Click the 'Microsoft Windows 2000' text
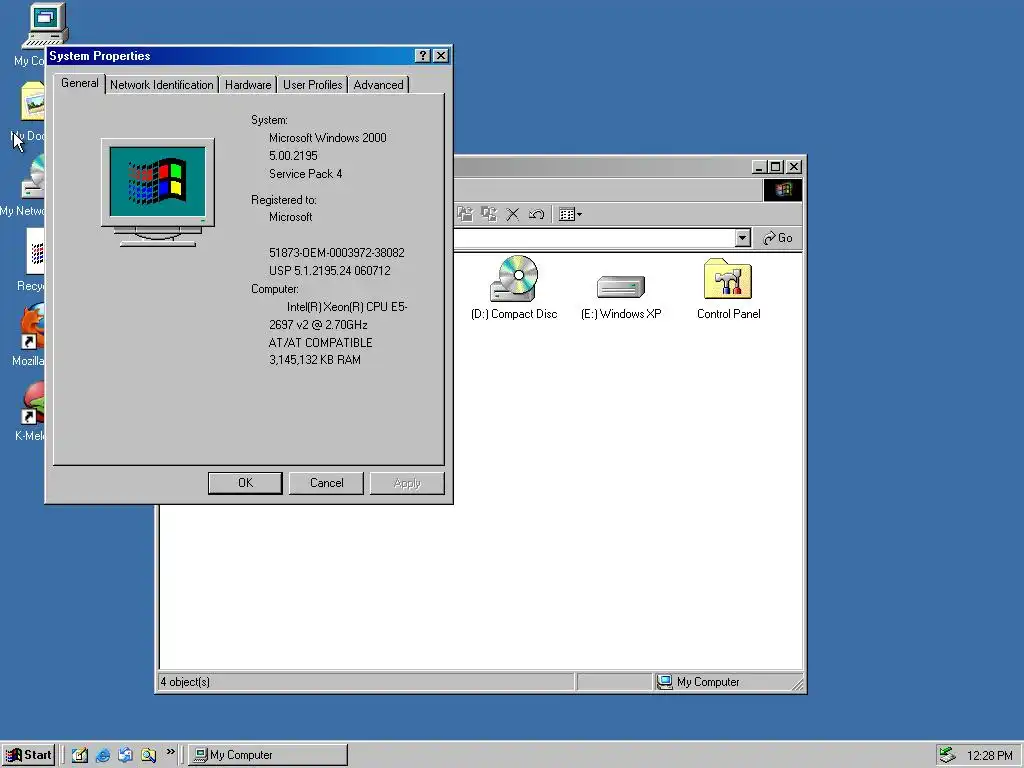The height and width of the screenshot is (768, 1024). click(328, 138)
